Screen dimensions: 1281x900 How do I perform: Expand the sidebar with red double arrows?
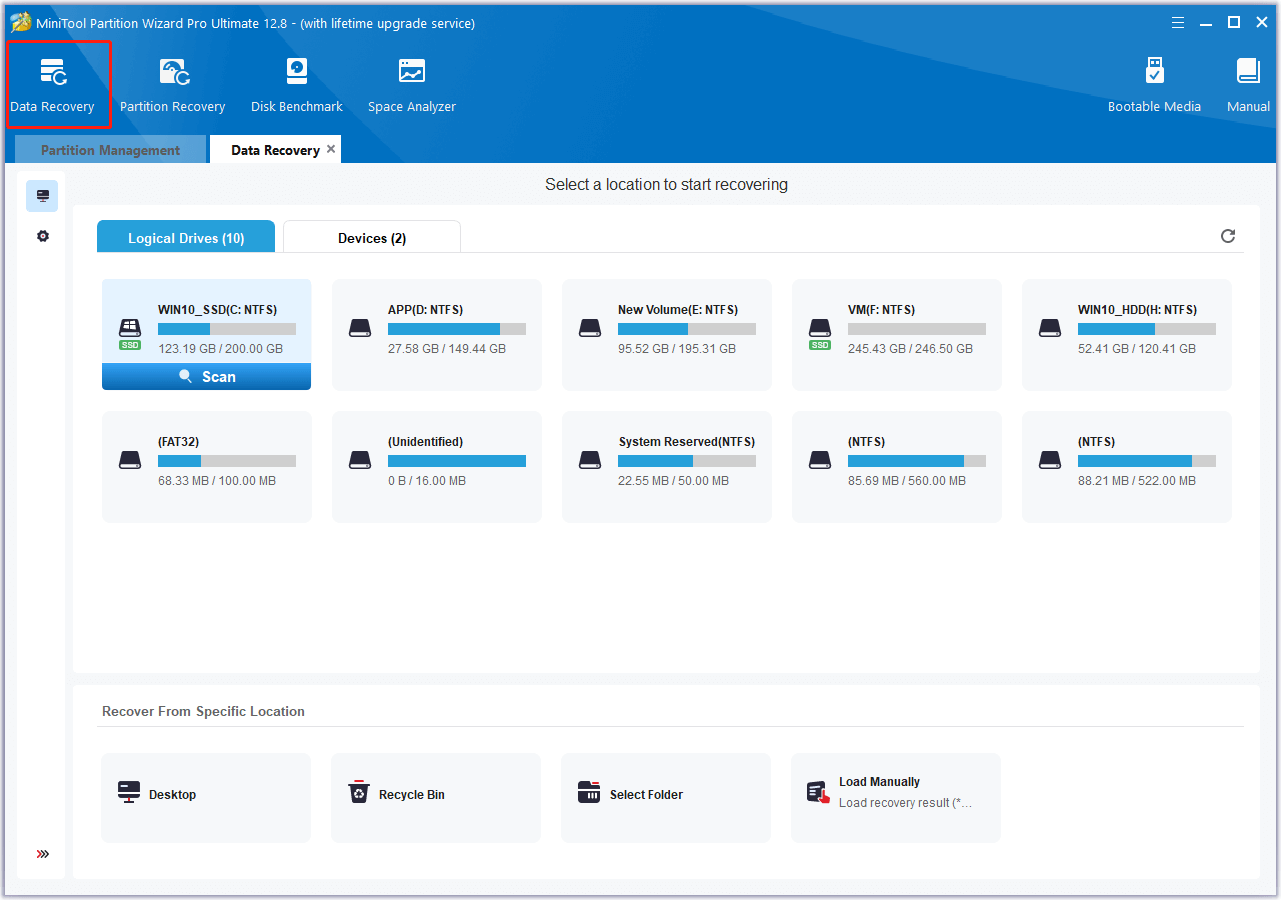pyautogui.click(x=43, y=854)
